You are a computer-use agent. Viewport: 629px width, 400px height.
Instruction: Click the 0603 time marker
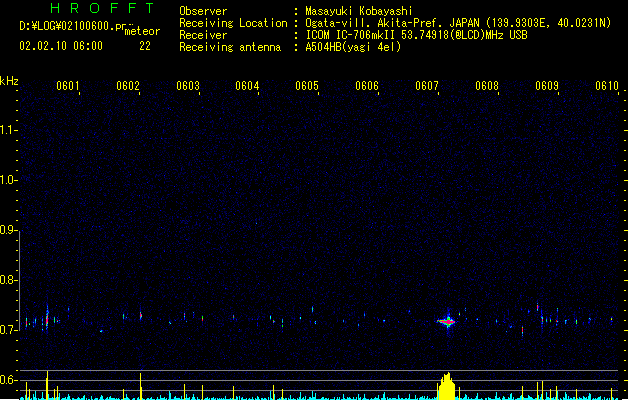(188, 86)
